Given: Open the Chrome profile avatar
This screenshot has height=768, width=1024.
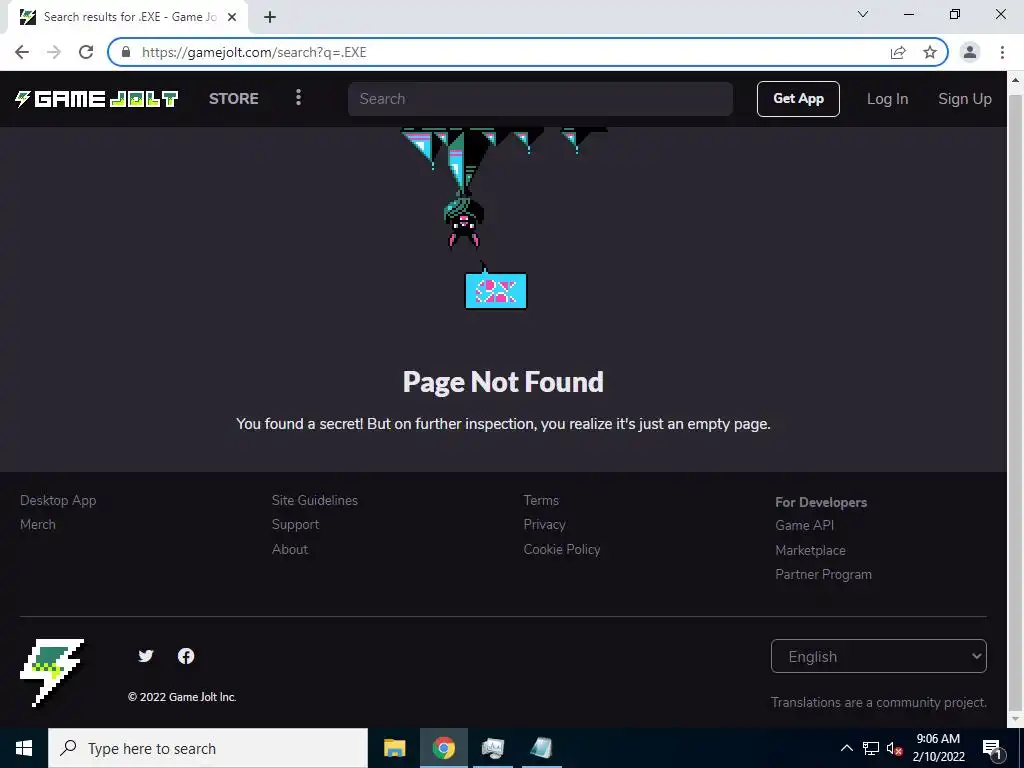Looking at the screenshot, I should [970, 52].
